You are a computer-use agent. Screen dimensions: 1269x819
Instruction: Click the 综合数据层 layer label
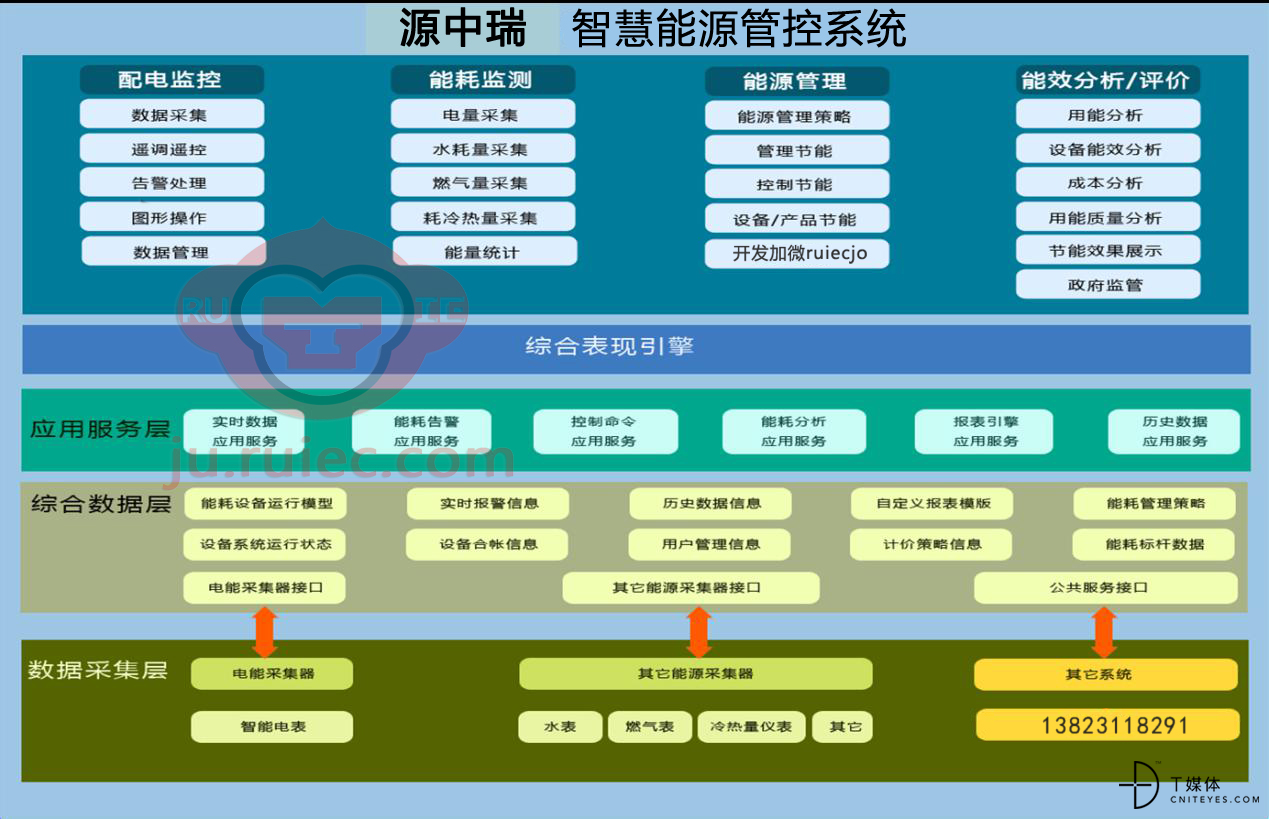tap(101, 504)
